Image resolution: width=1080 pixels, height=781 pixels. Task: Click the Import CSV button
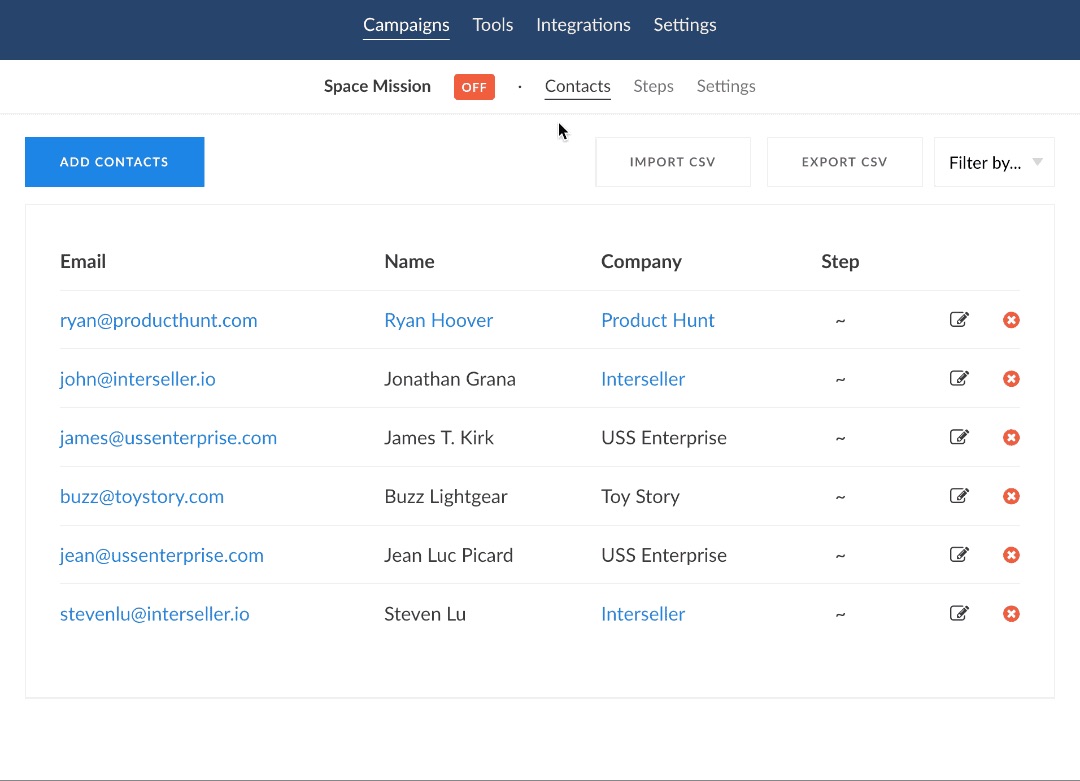(x=673, y=162)
